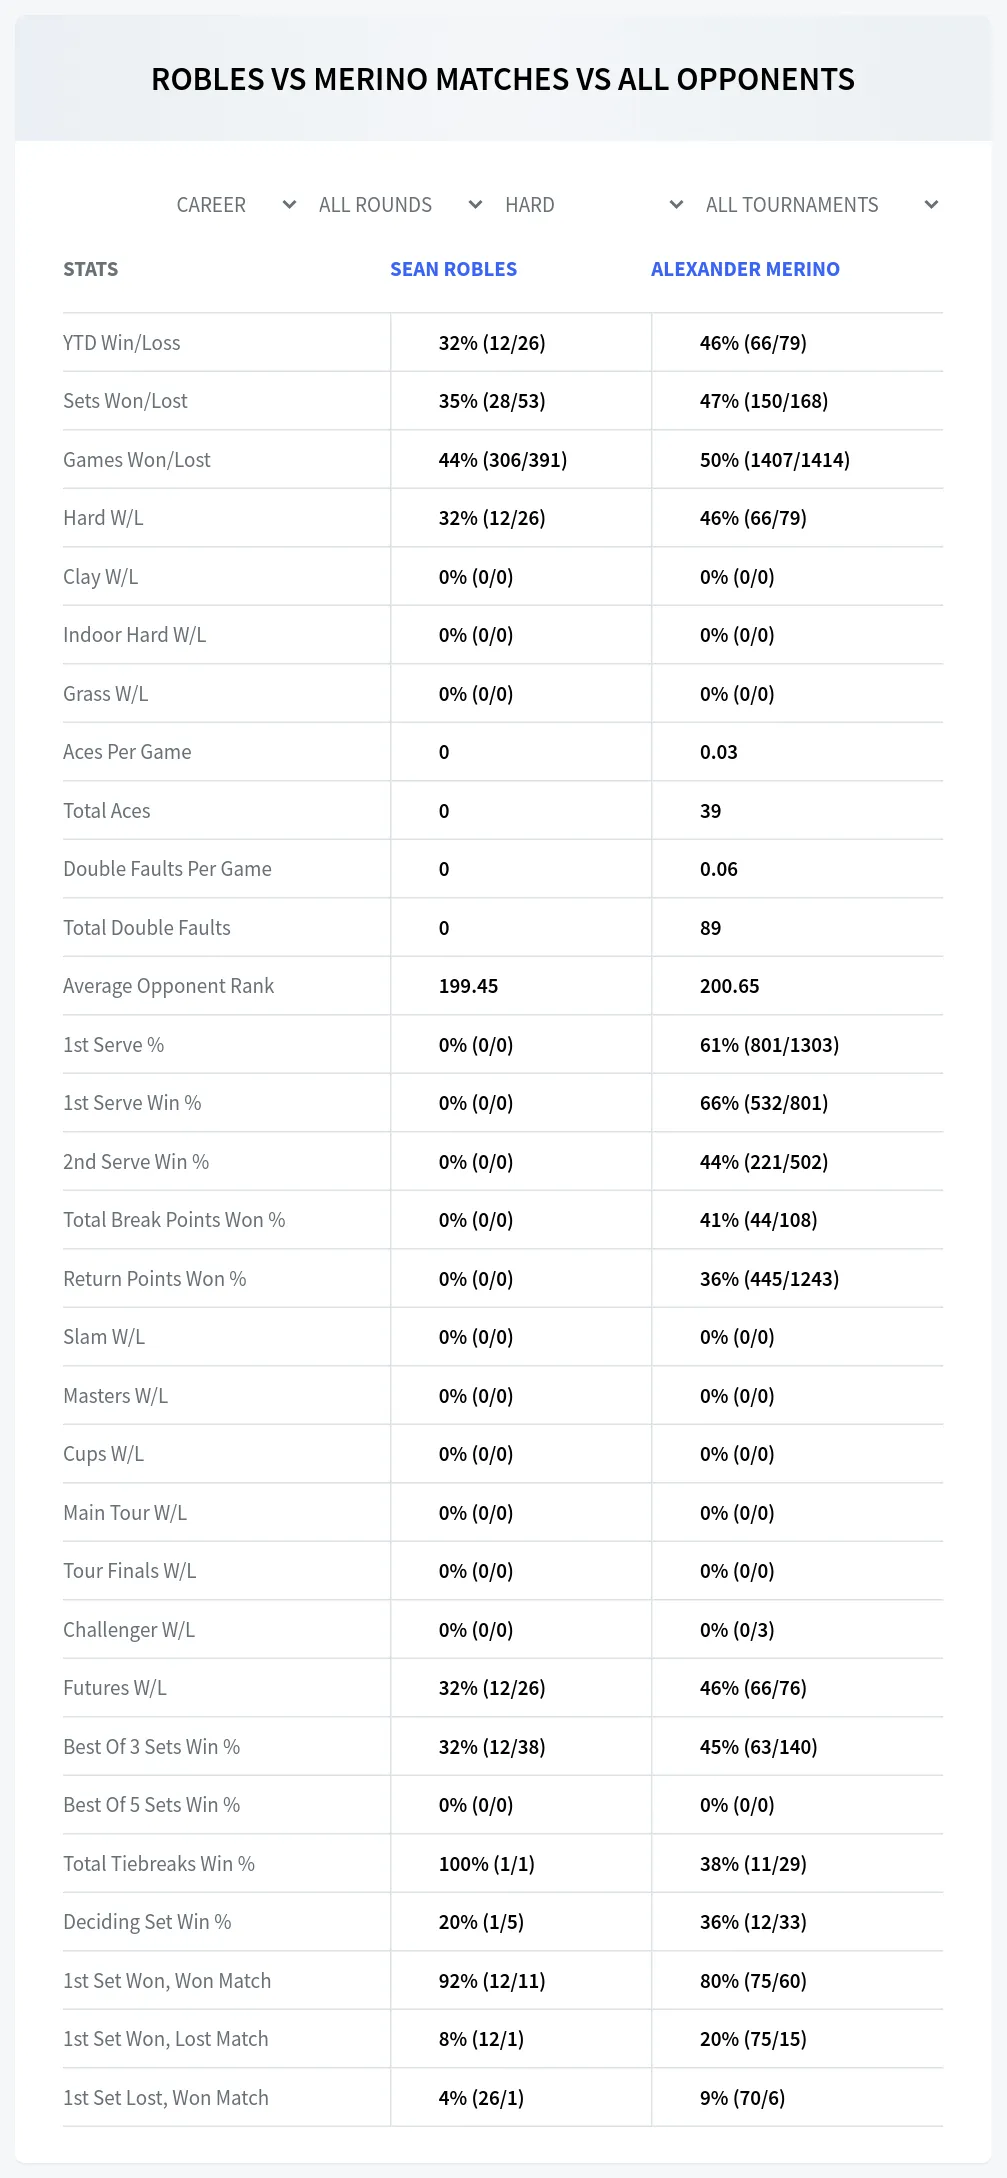Click Merino's Games Won/Lost value
The image size is (1007, 2178).
coord(775,460)
